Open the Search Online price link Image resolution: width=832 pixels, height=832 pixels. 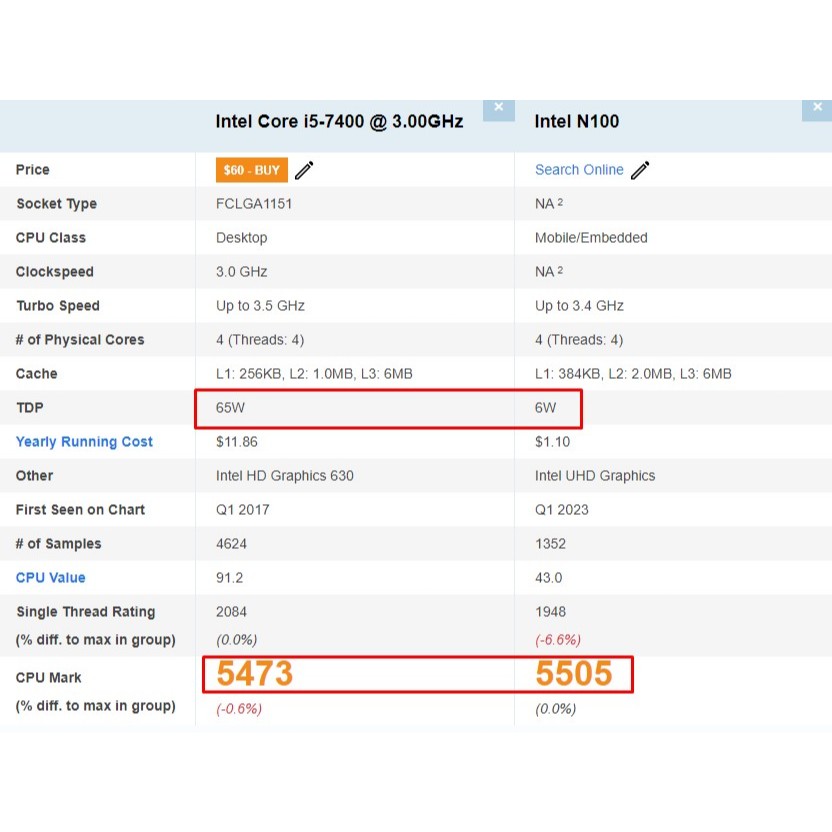pos(579,170)
